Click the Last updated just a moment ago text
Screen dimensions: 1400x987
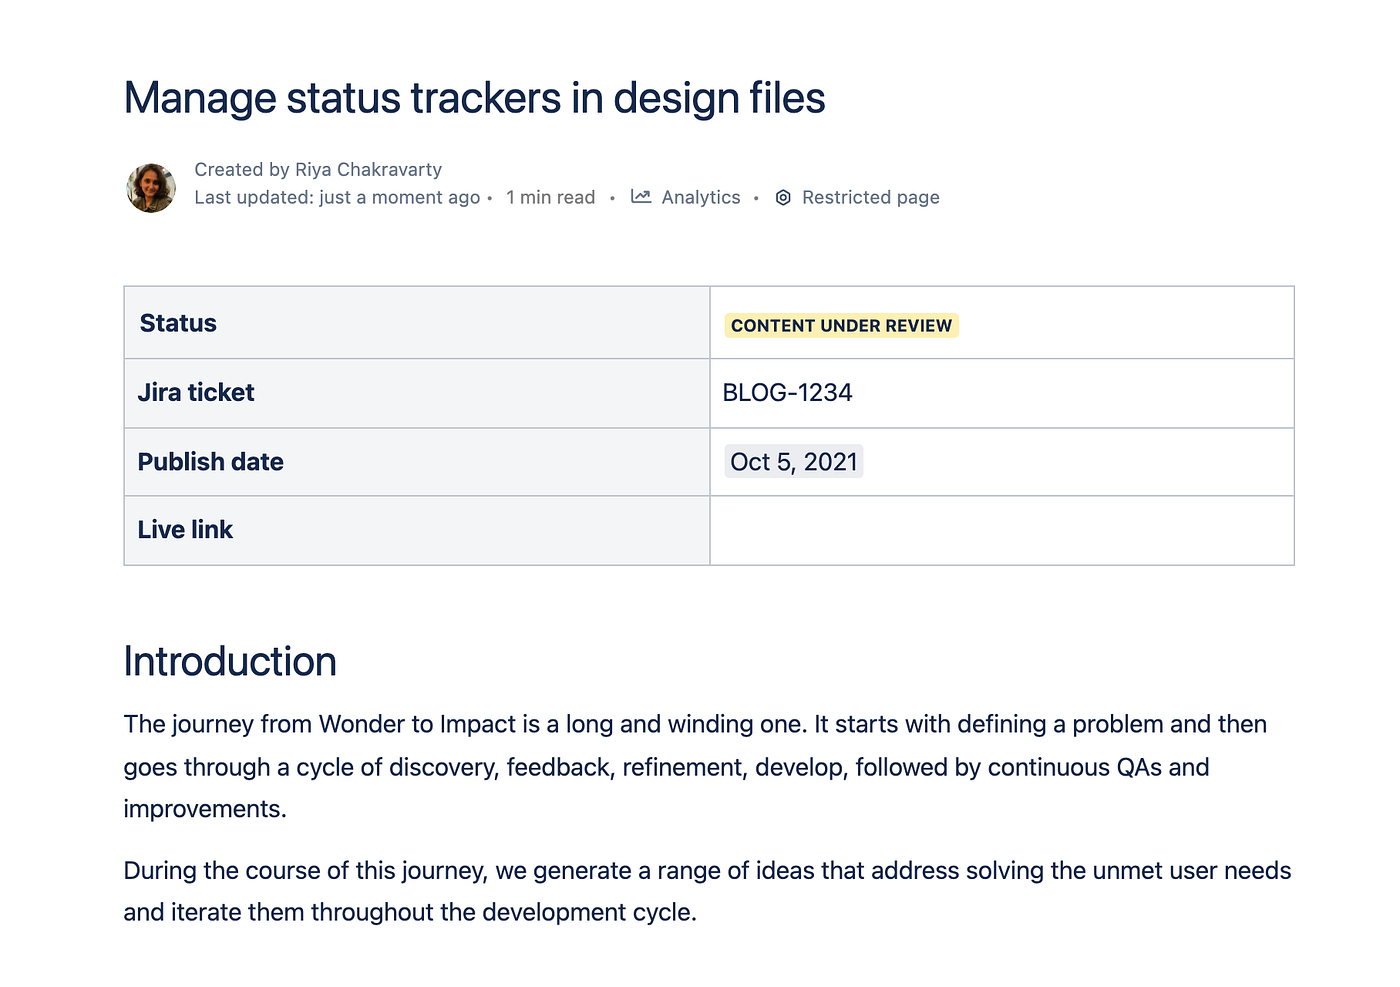(x=337, y=198)
